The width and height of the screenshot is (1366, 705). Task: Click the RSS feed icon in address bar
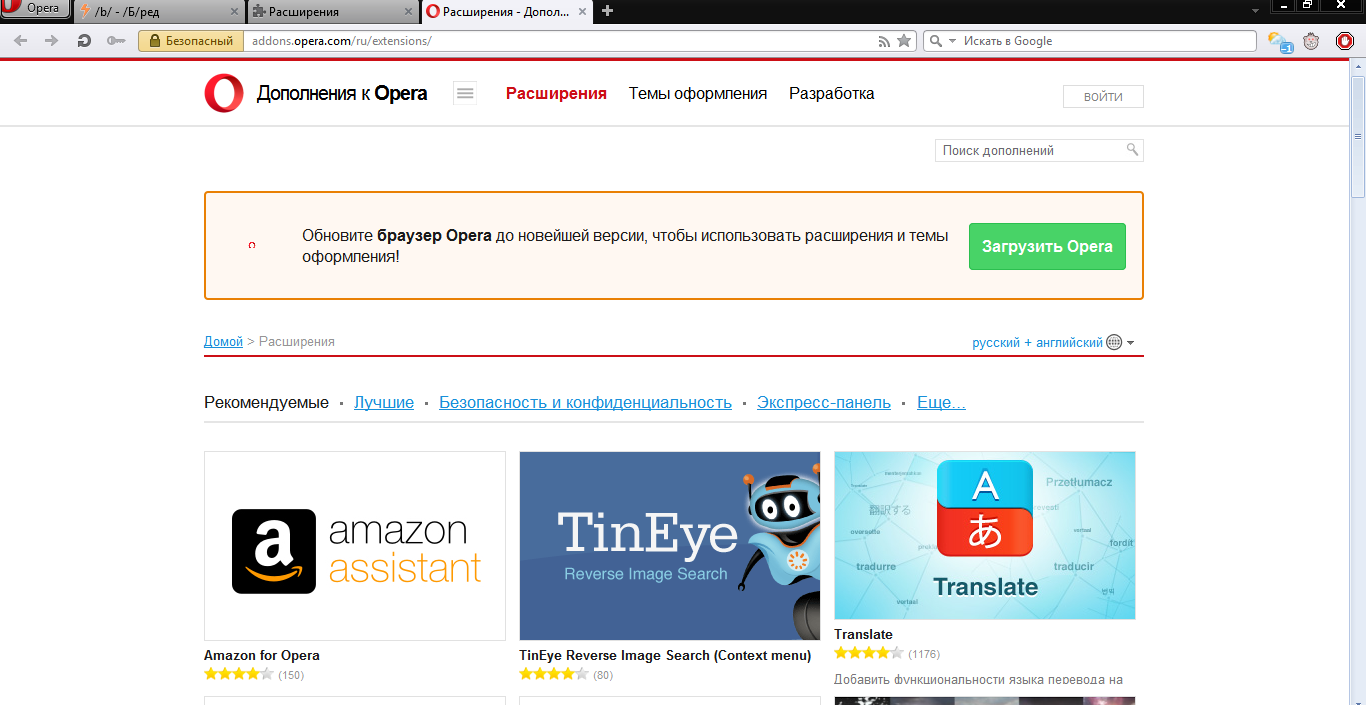(x=884, y=41)
